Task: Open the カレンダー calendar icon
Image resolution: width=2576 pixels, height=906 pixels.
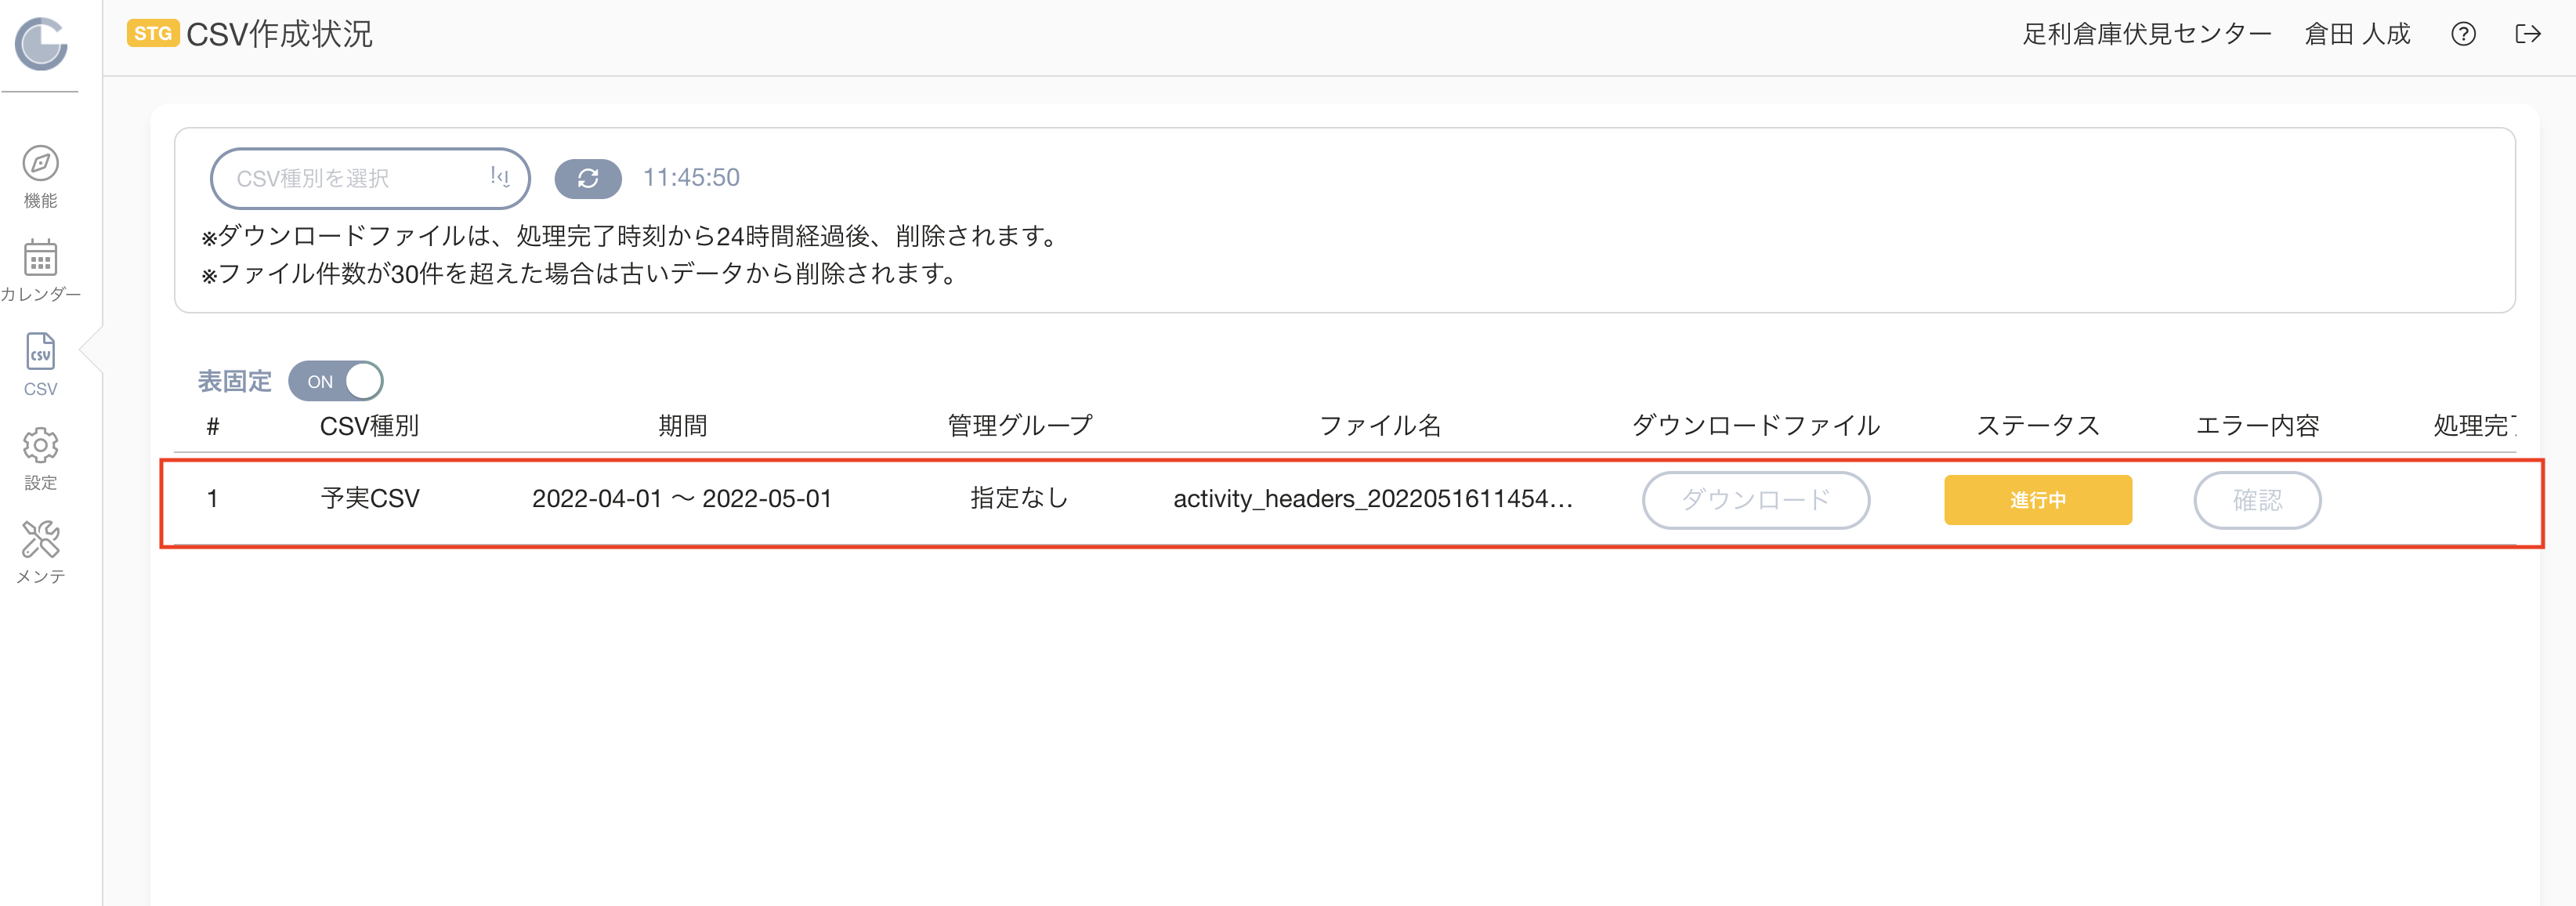Action: tap(40, 257)
